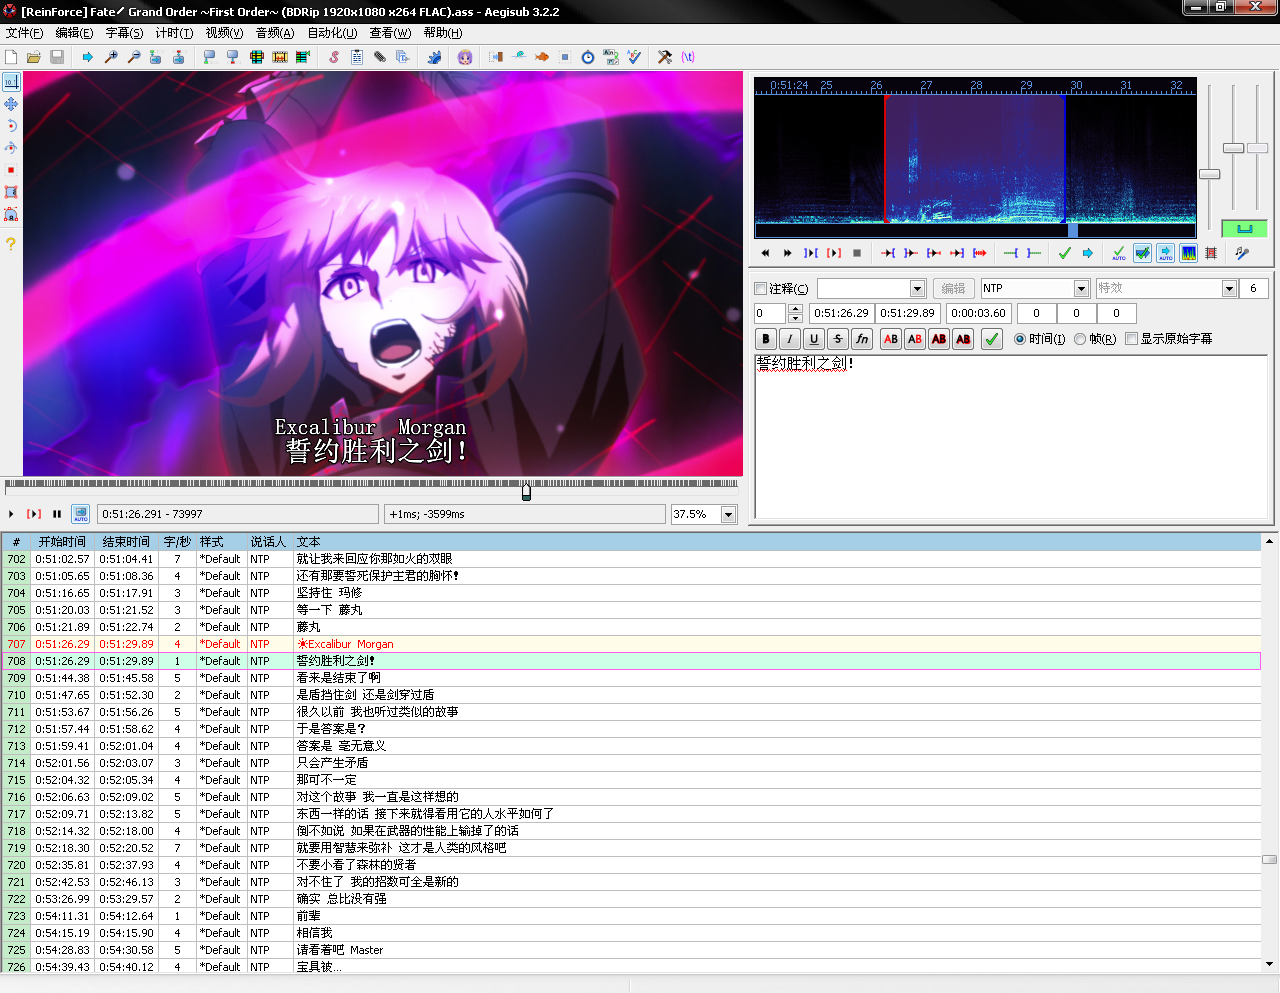Image resolution: width=1280 pixels, height=993 pixels.
Task: Play video from the current position
Action: point(11,514)
